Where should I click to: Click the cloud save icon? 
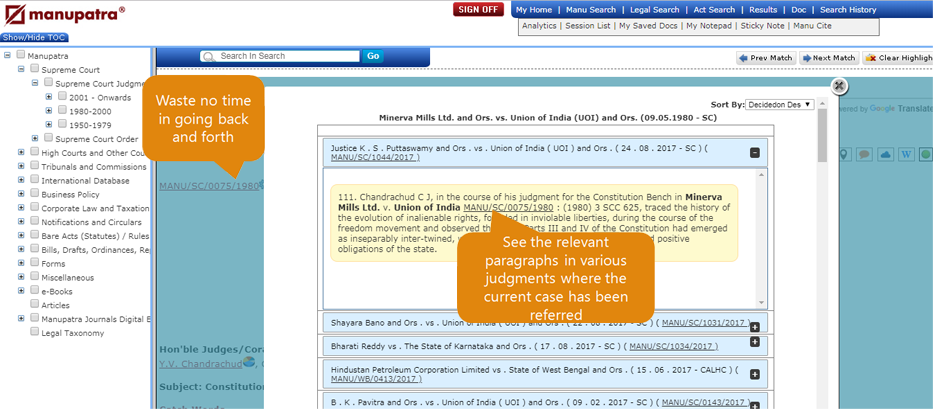886,154
